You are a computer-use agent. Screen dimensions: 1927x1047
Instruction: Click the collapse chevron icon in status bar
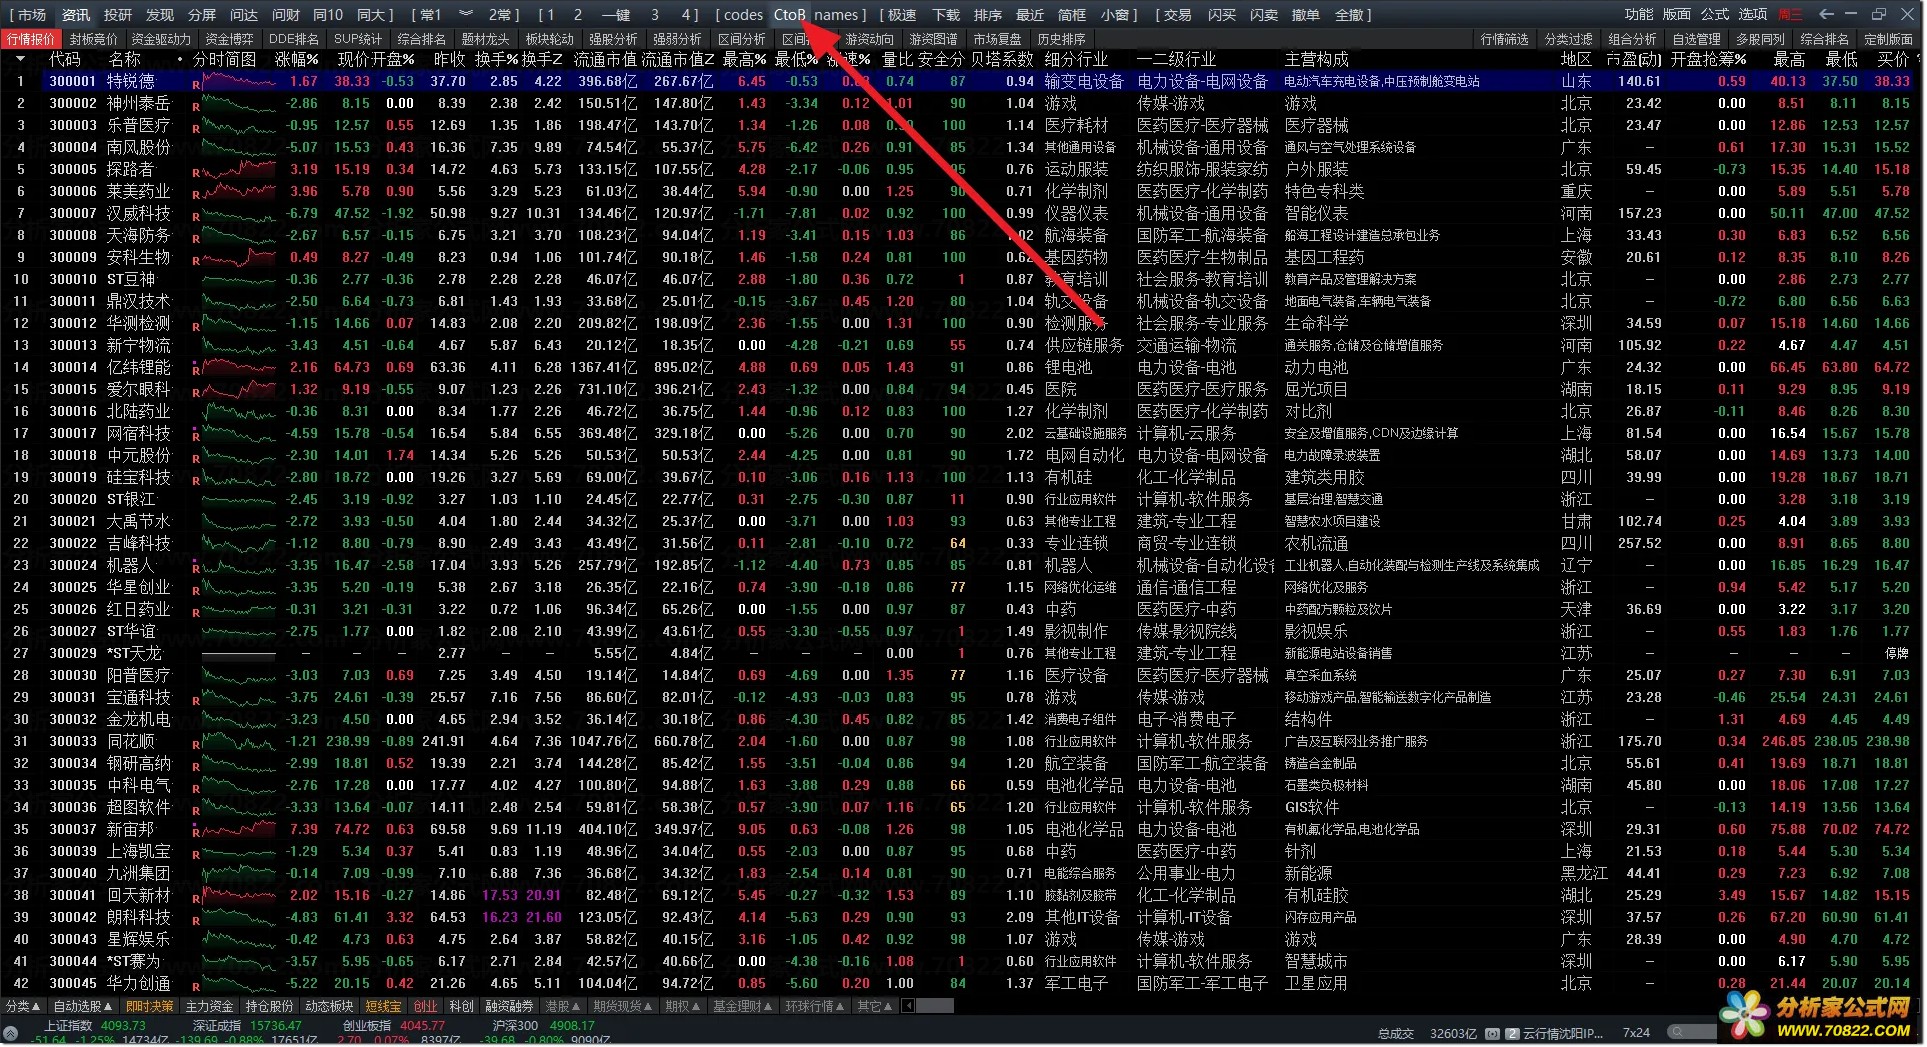coord(12,1032)
